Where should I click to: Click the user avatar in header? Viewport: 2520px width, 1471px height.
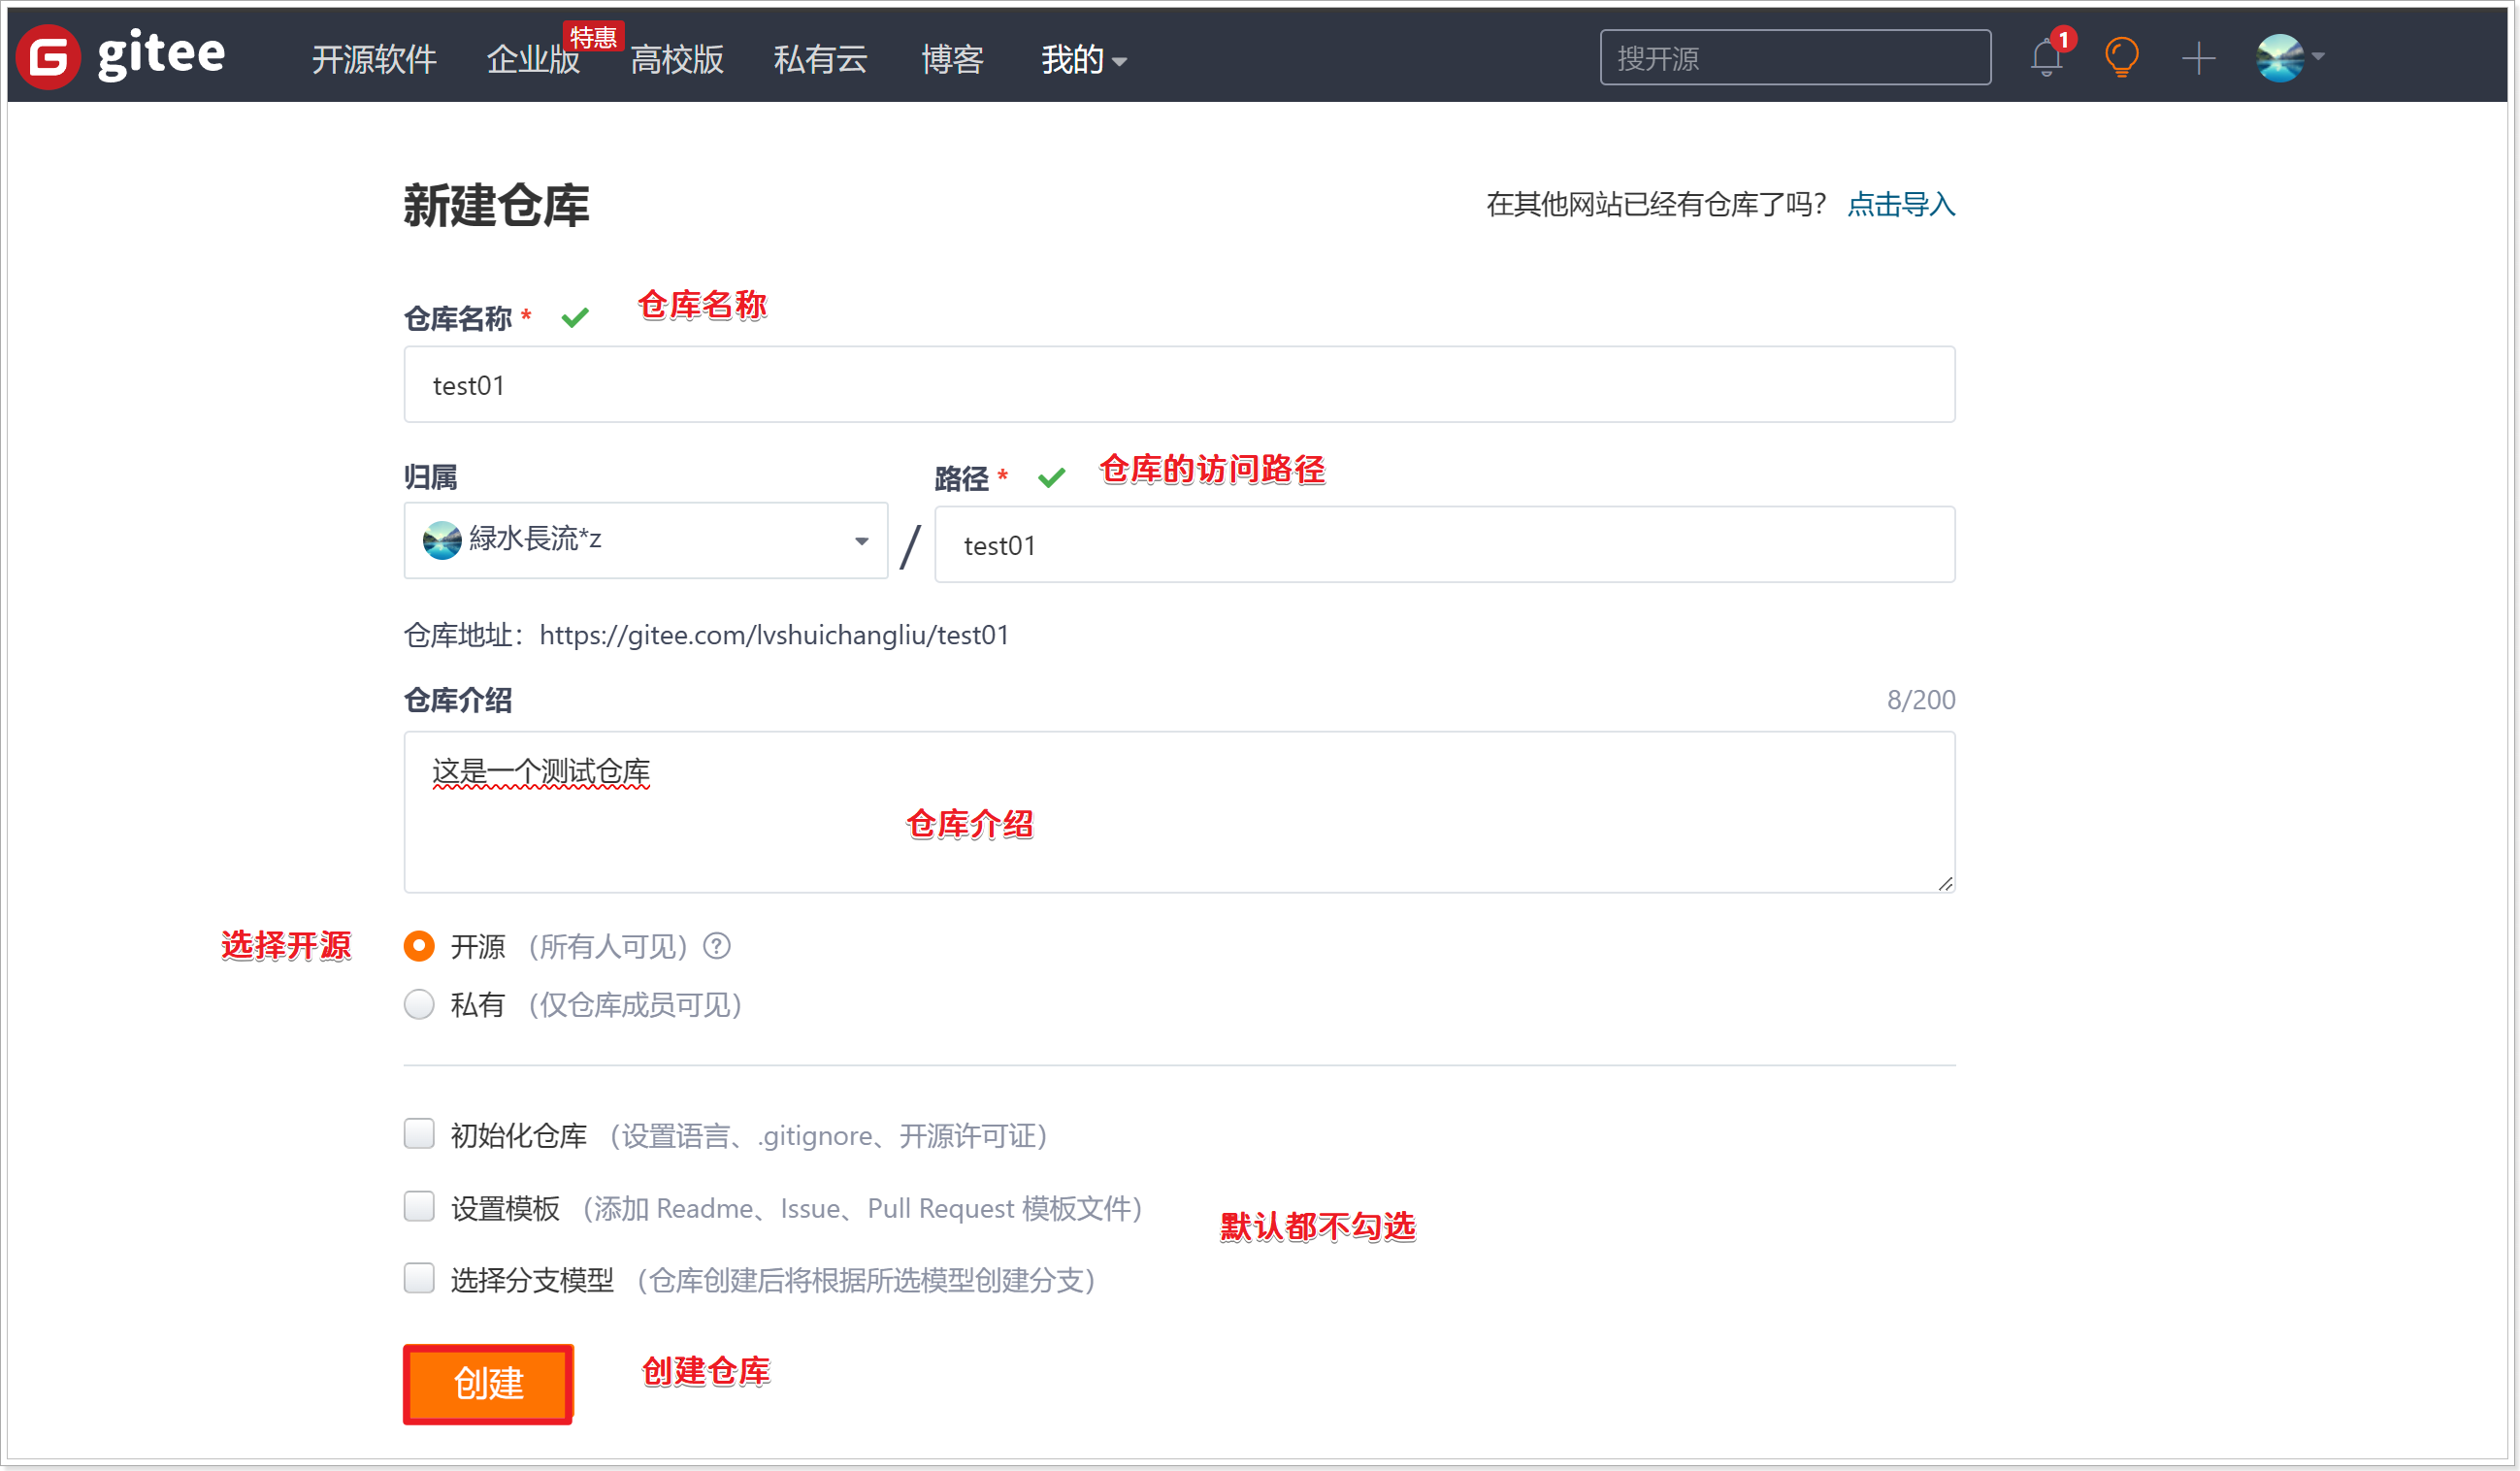[2280, 58]
